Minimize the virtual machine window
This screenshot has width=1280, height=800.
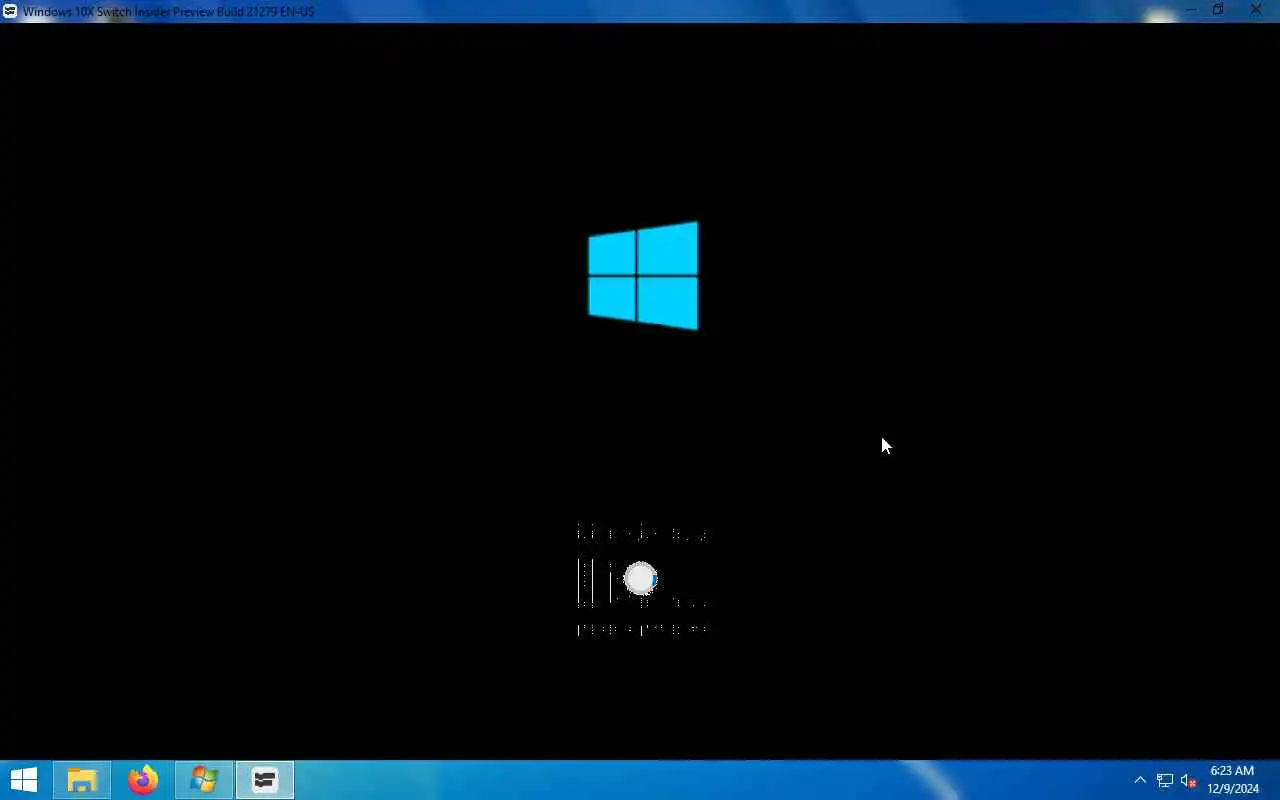(1191, 10)
